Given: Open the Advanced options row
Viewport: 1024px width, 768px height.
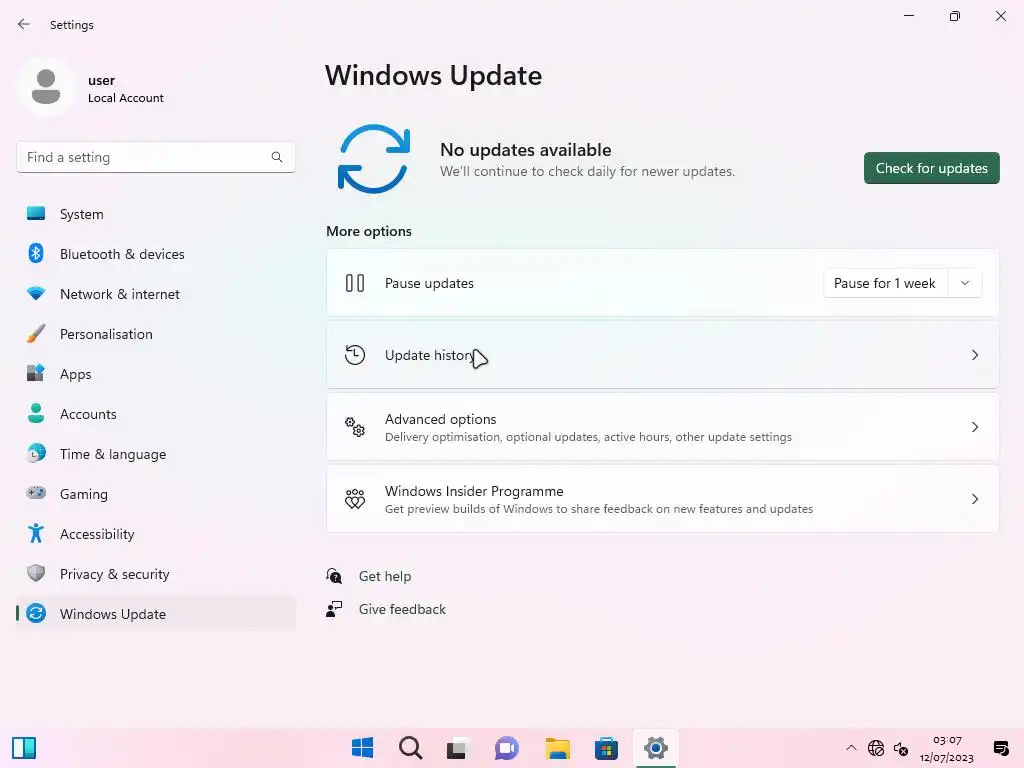Looking at the screenshot, I should tap(662, 427).
